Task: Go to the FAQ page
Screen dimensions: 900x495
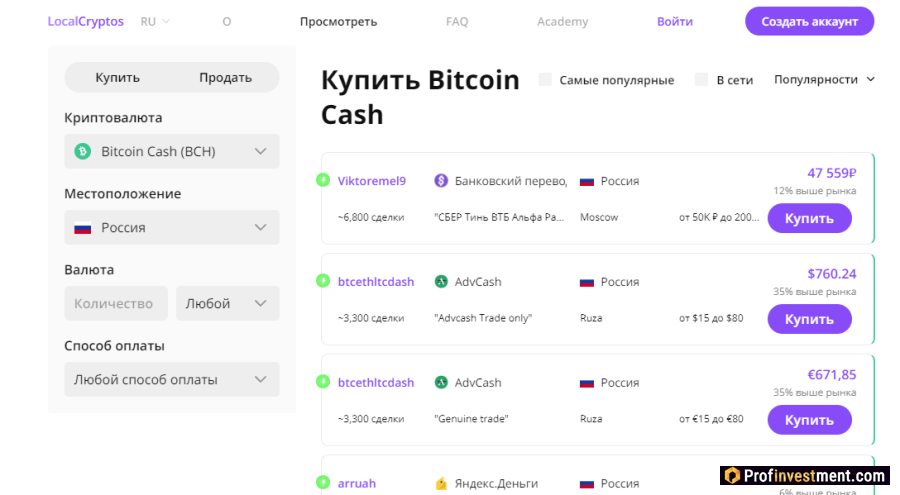Action: click(457, 22)
